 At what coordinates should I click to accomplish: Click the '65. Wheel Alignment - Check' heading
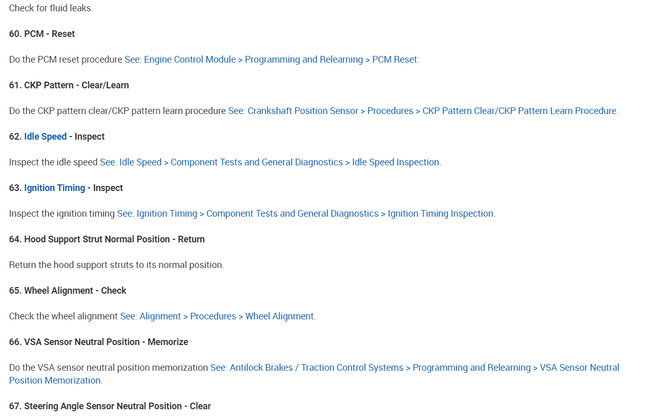point(67,290)
